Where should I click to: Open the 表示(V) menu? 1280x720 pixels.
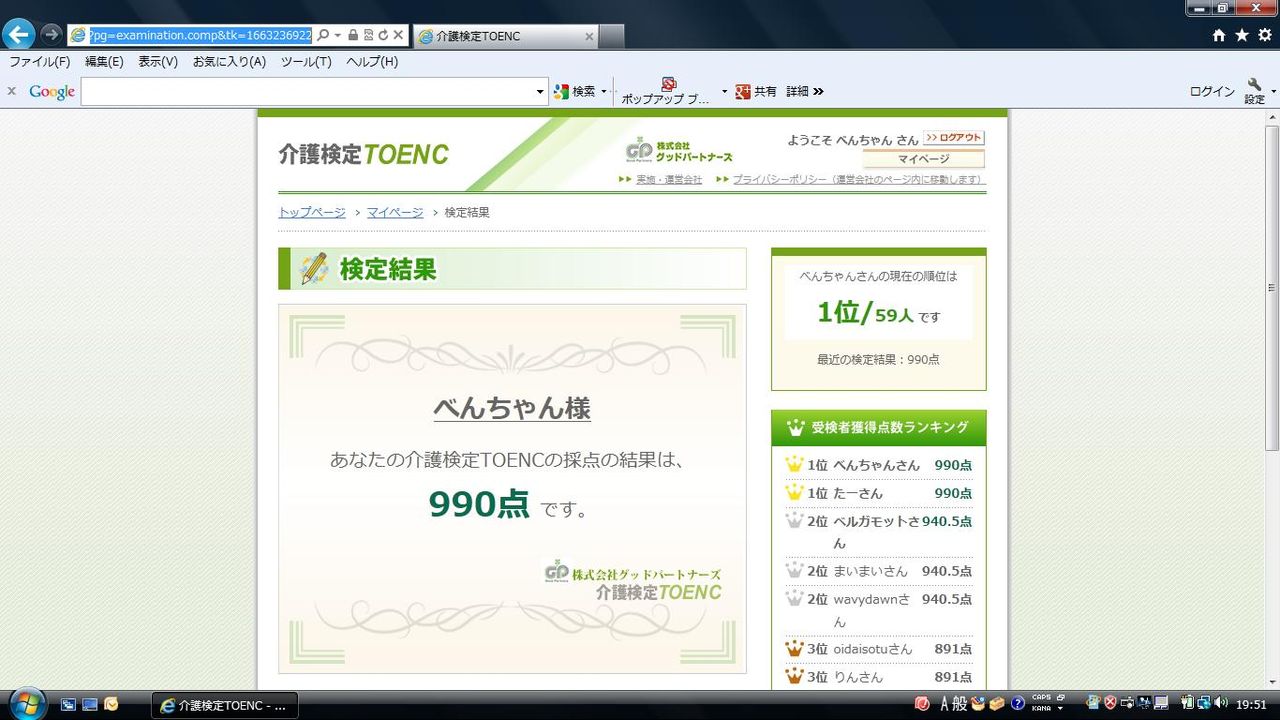(x=158, y=62)
